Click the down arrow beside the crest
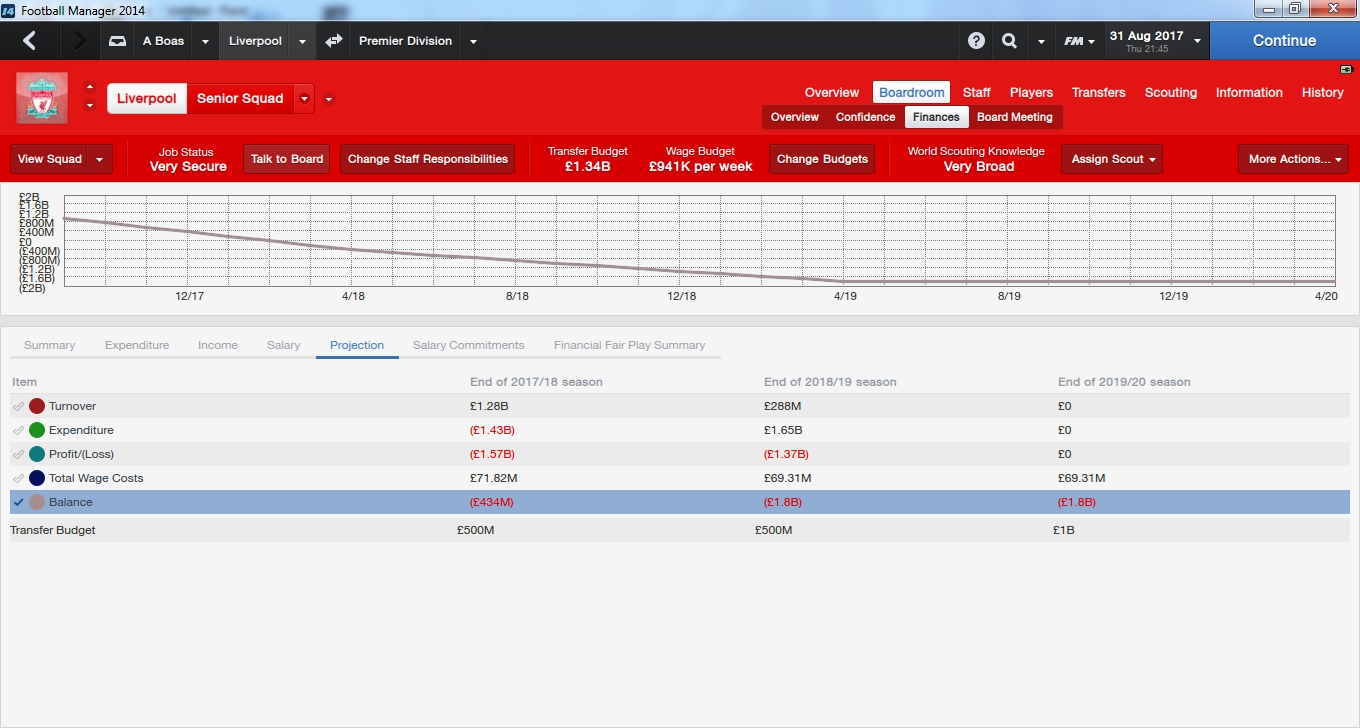The height and width of the screenshot is (728, 1360). click(90, 105)
